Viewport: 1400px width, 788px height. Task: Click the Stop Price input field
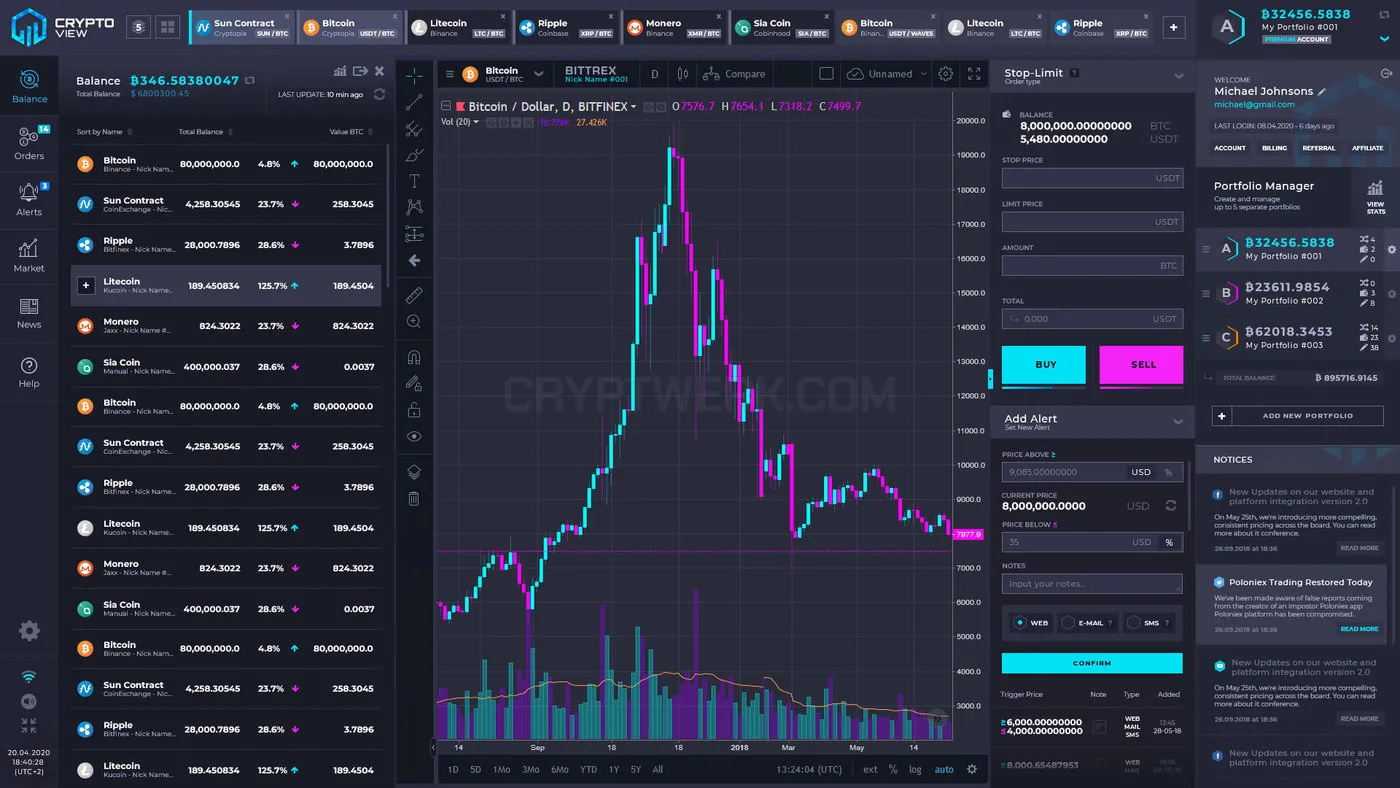[x=1092, y=177]
